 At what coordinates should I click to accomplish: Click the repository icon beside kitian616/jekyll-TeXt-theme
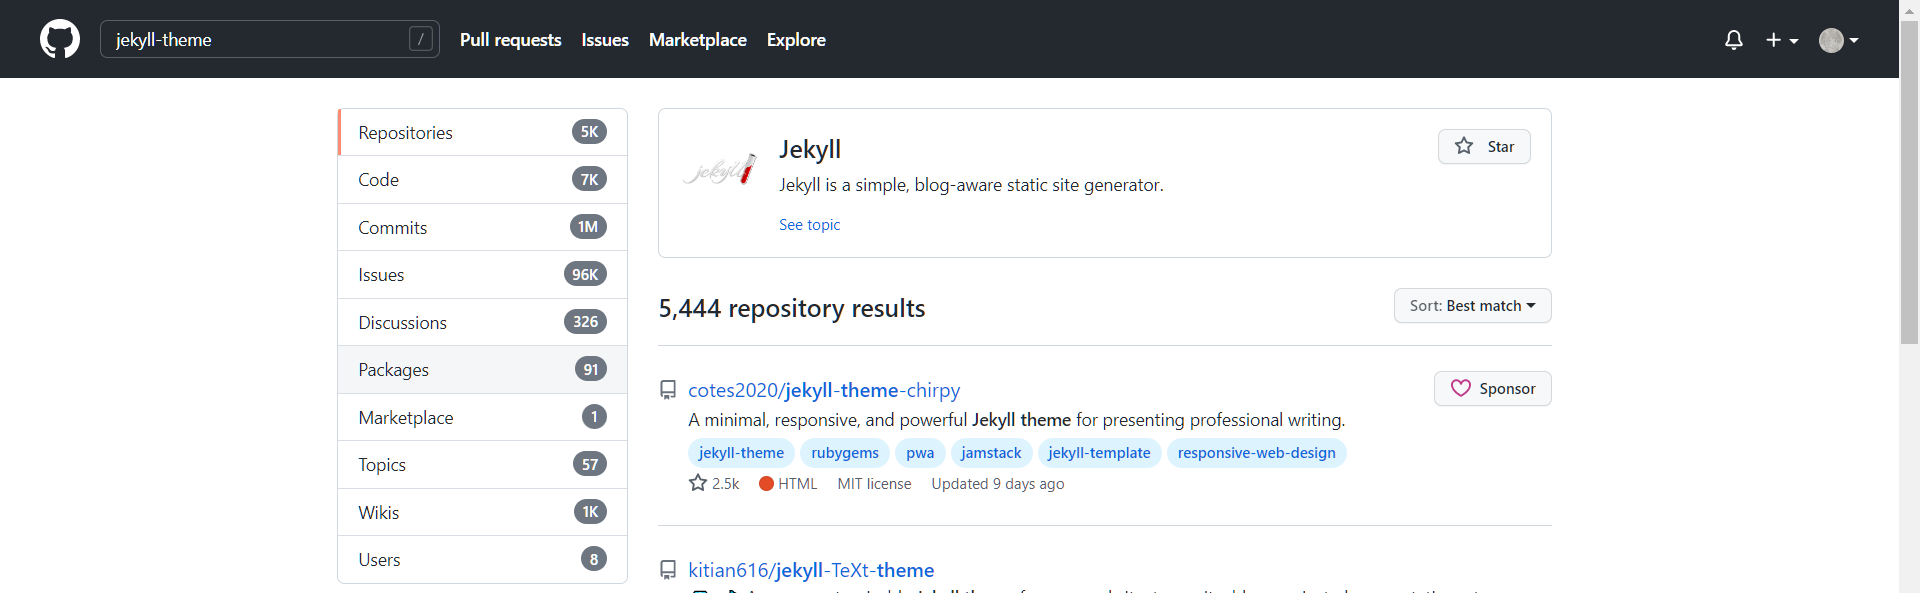668,570
